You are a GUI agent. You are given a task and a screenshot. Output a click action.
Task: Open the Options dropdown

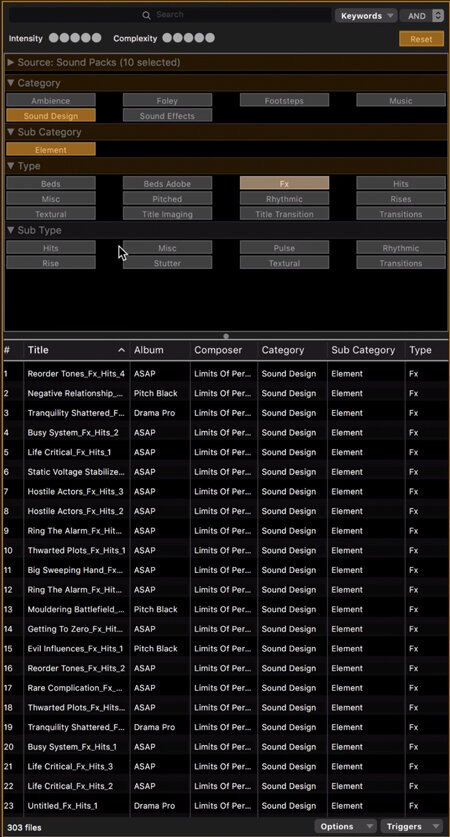(345, 826)
